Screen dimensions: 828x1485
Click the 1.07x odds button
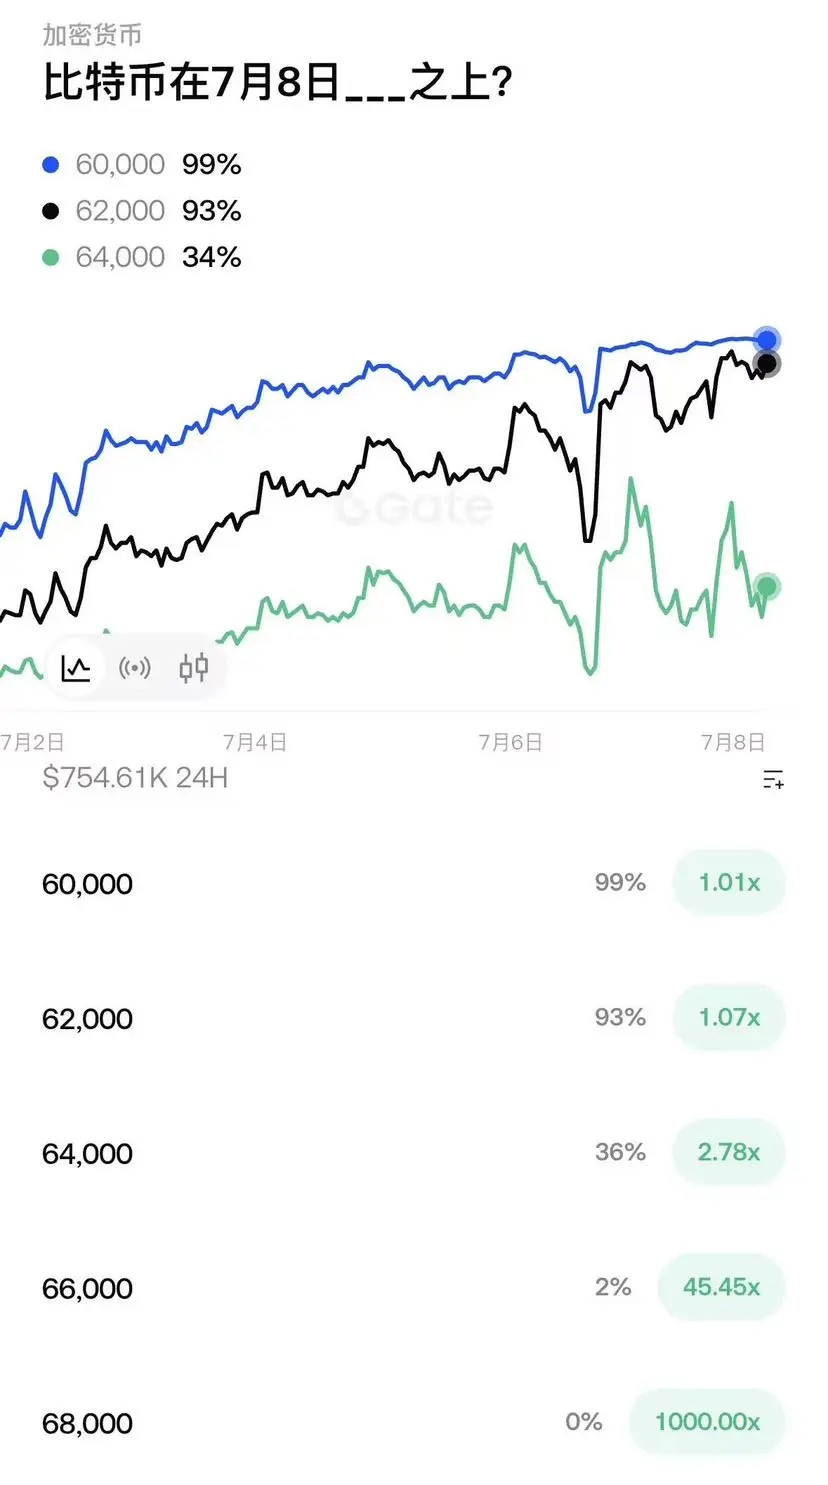[729, 1017]
